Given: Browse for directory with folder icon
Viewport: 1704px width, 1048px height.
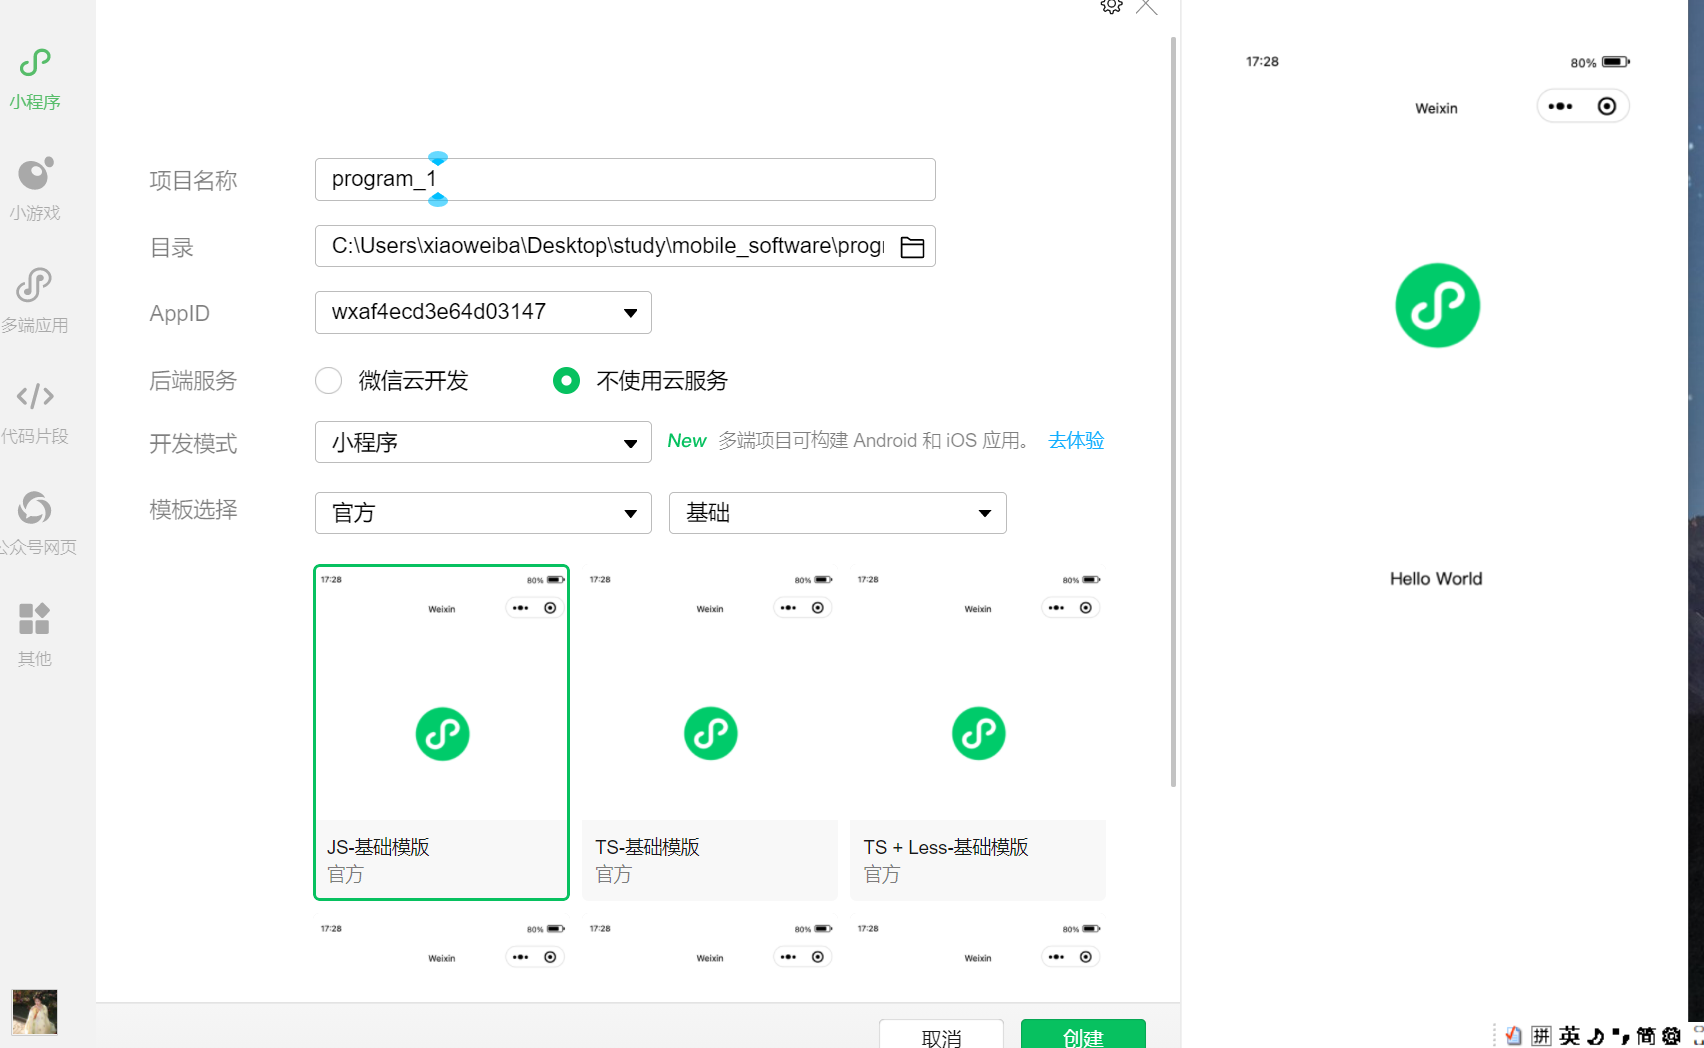Looking at the screenshot, I should (x=912, y=247).
